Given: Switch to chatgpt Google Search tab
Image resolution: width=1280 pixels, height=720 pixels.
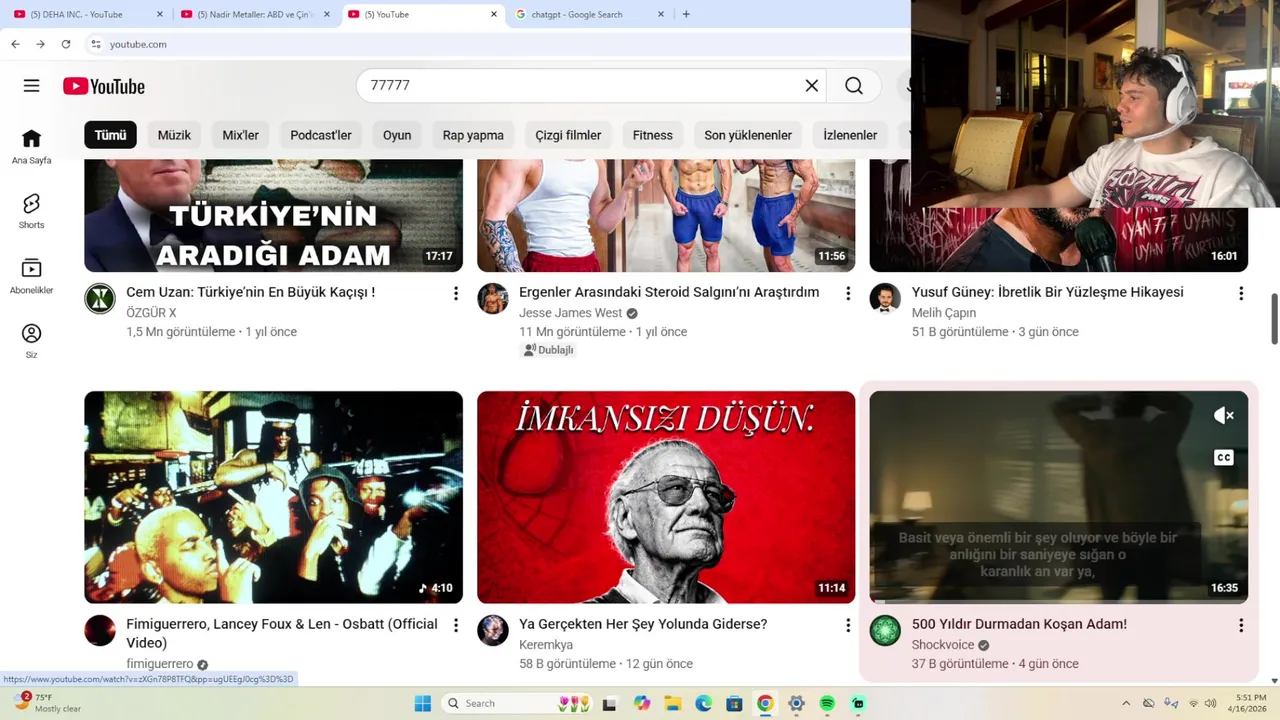Looking at the screenshot, I should (590, 14).
